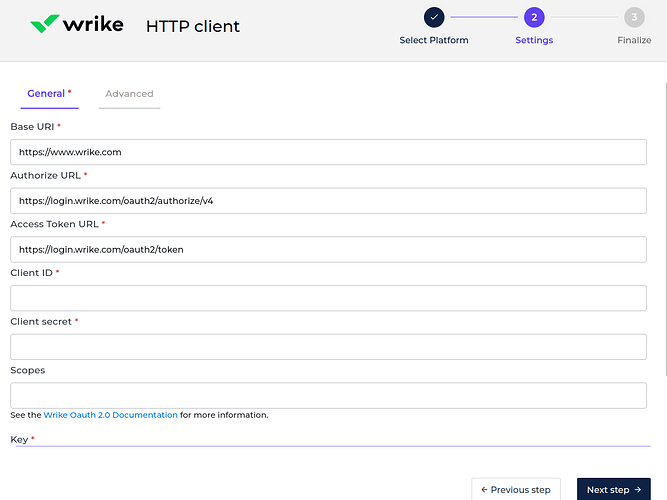Screen dimensions: 667x500
Task: Click the Key field label
Action: 19,440
